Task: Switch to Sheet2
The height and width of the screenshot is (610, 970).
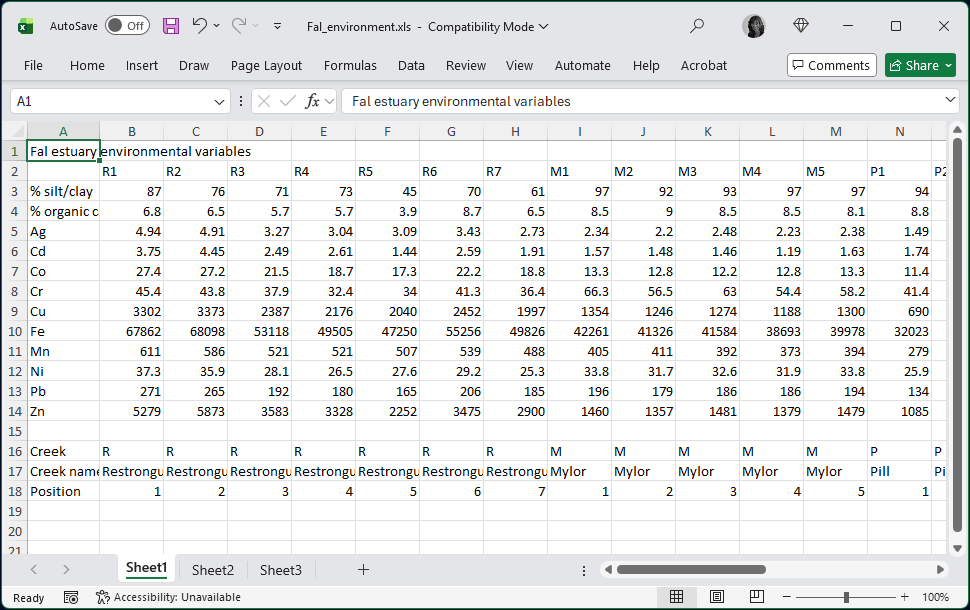Action: click(212, 570)
